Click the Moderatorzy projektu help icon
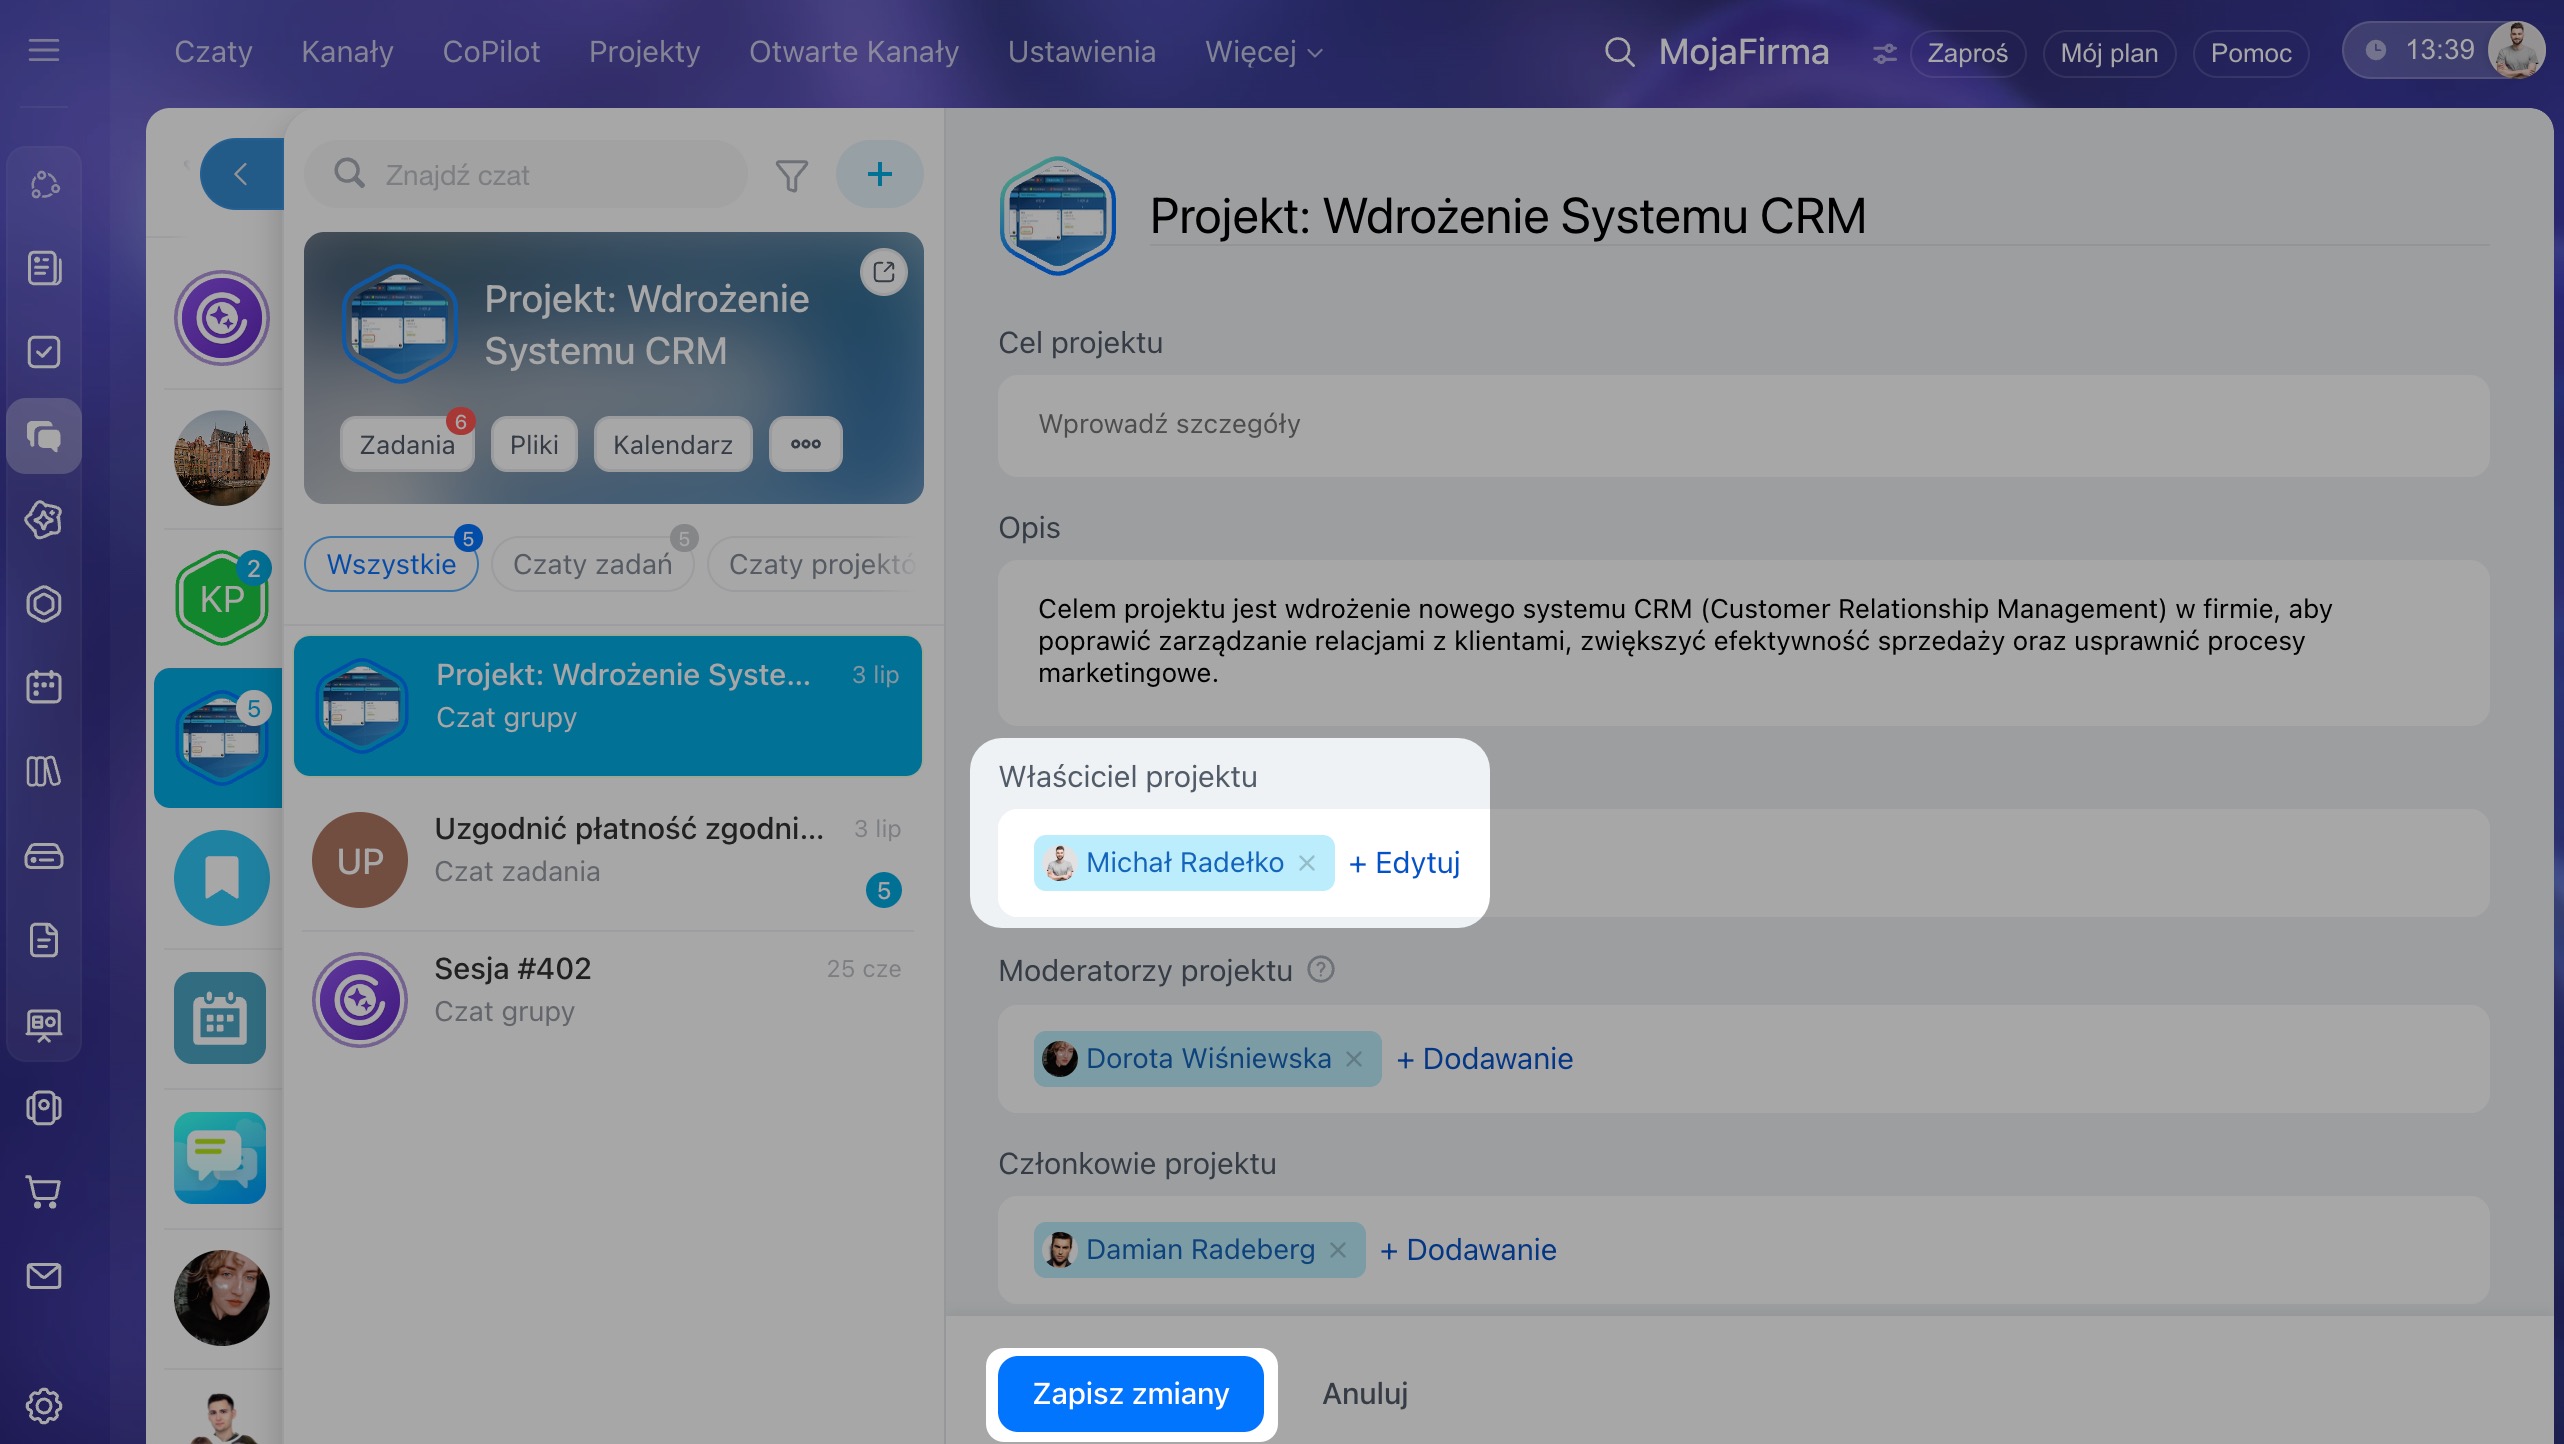 1321,970
